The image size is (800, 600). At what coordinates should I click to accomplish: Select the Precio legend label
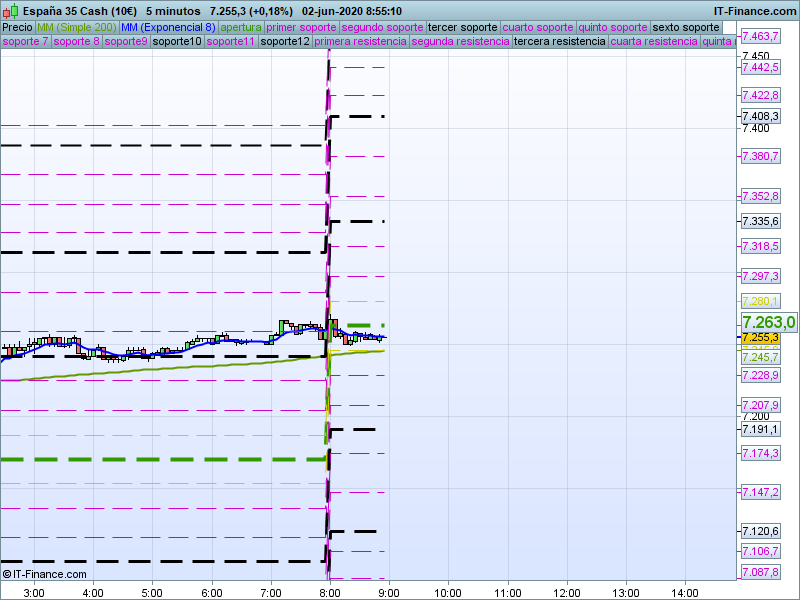17,27
